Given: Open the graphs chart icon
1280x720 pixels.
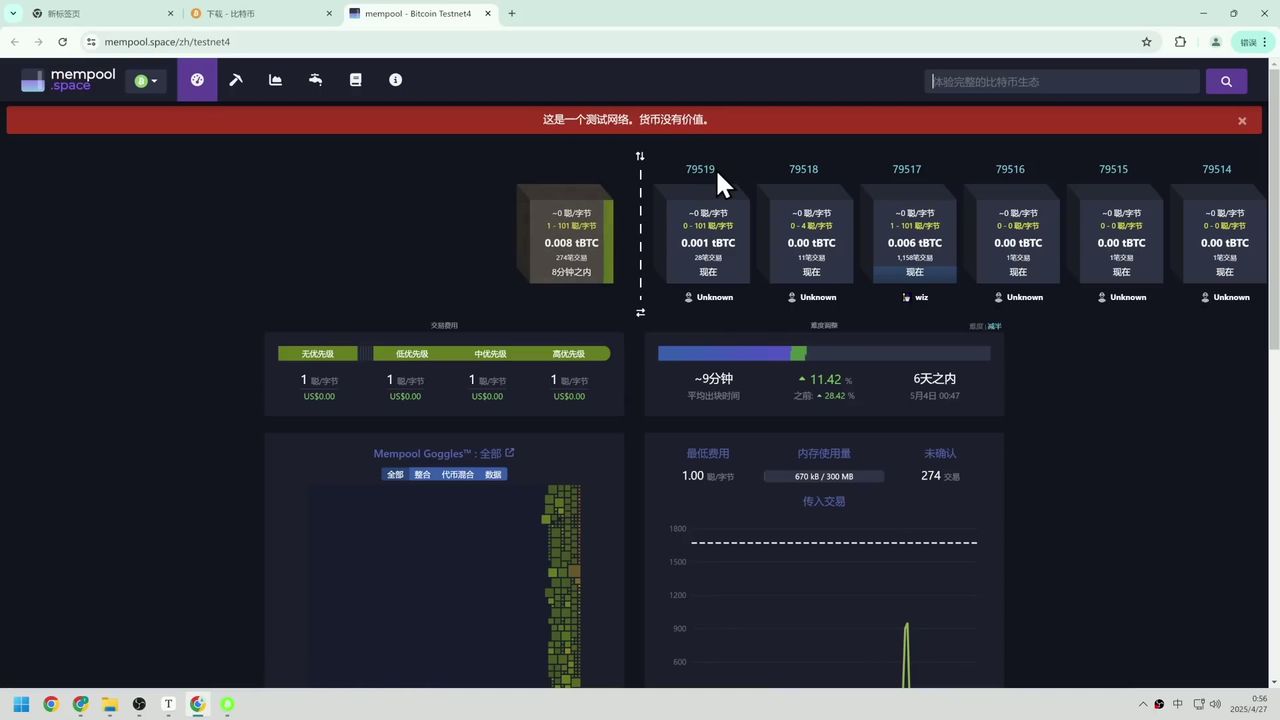Looking at the screenshot, I should pyautogui.click(x=276, y=80).
